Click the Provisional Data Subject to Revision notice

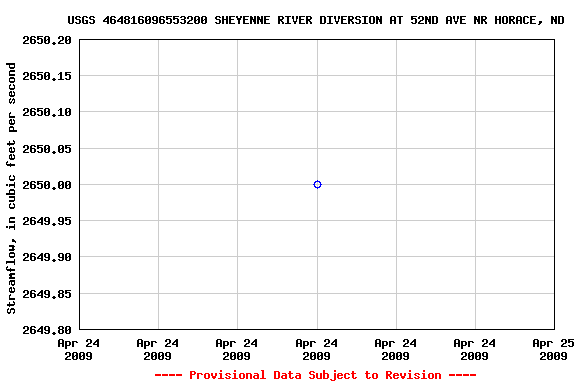tap(315, 375)
